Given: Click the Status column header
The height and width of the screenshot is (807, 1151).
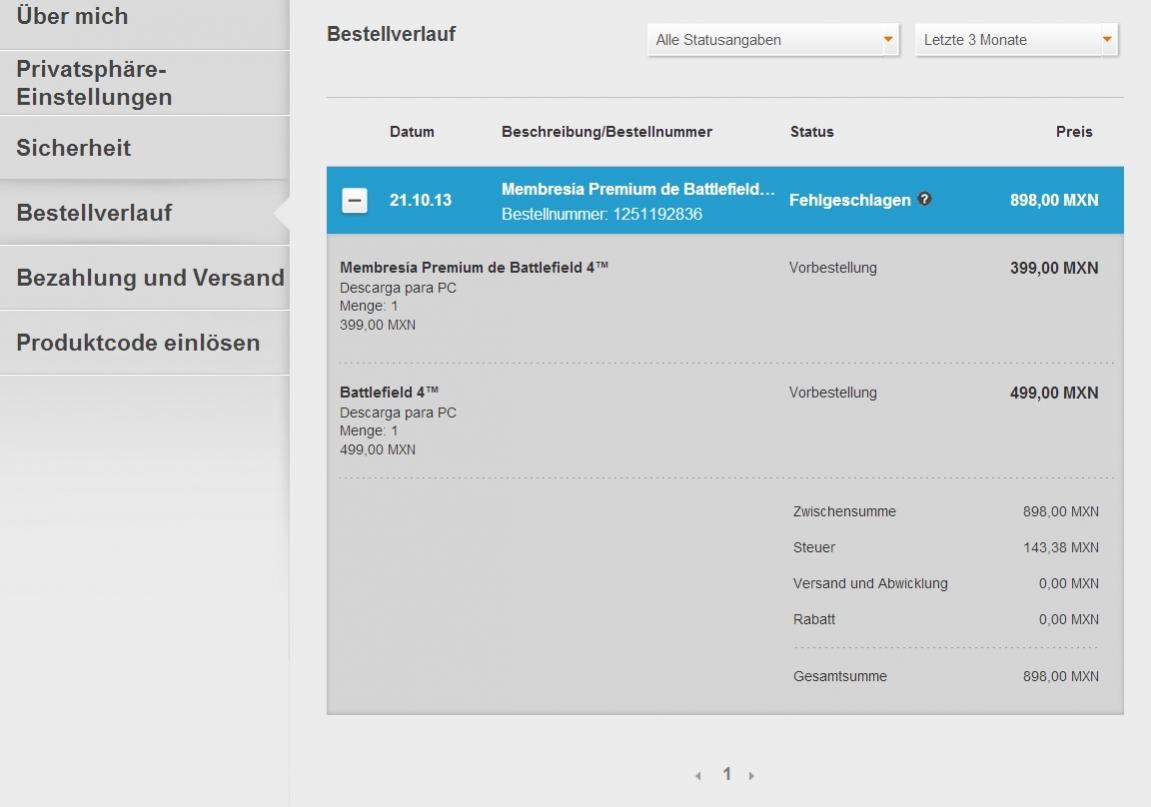Looking at the screenshot, I should [812, 132].
